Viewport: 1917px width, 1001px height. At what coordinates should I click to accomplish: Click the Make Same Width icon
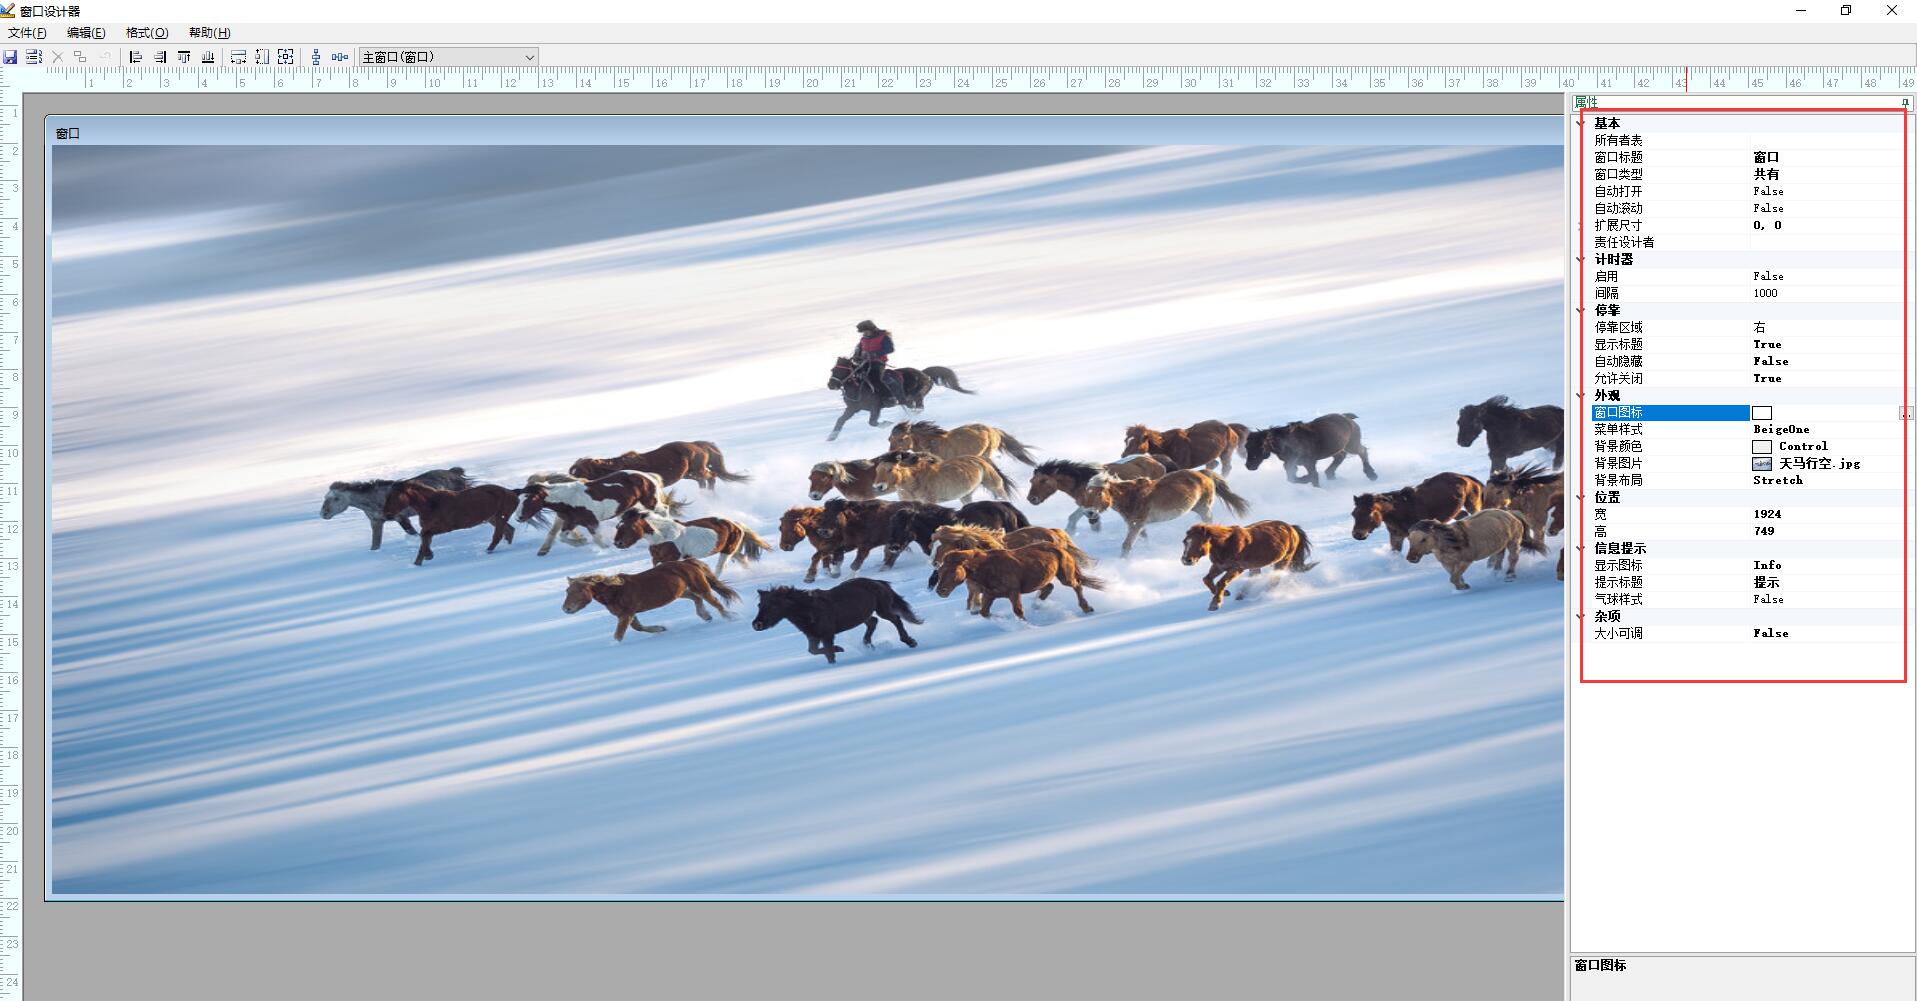tap(238, 57)
